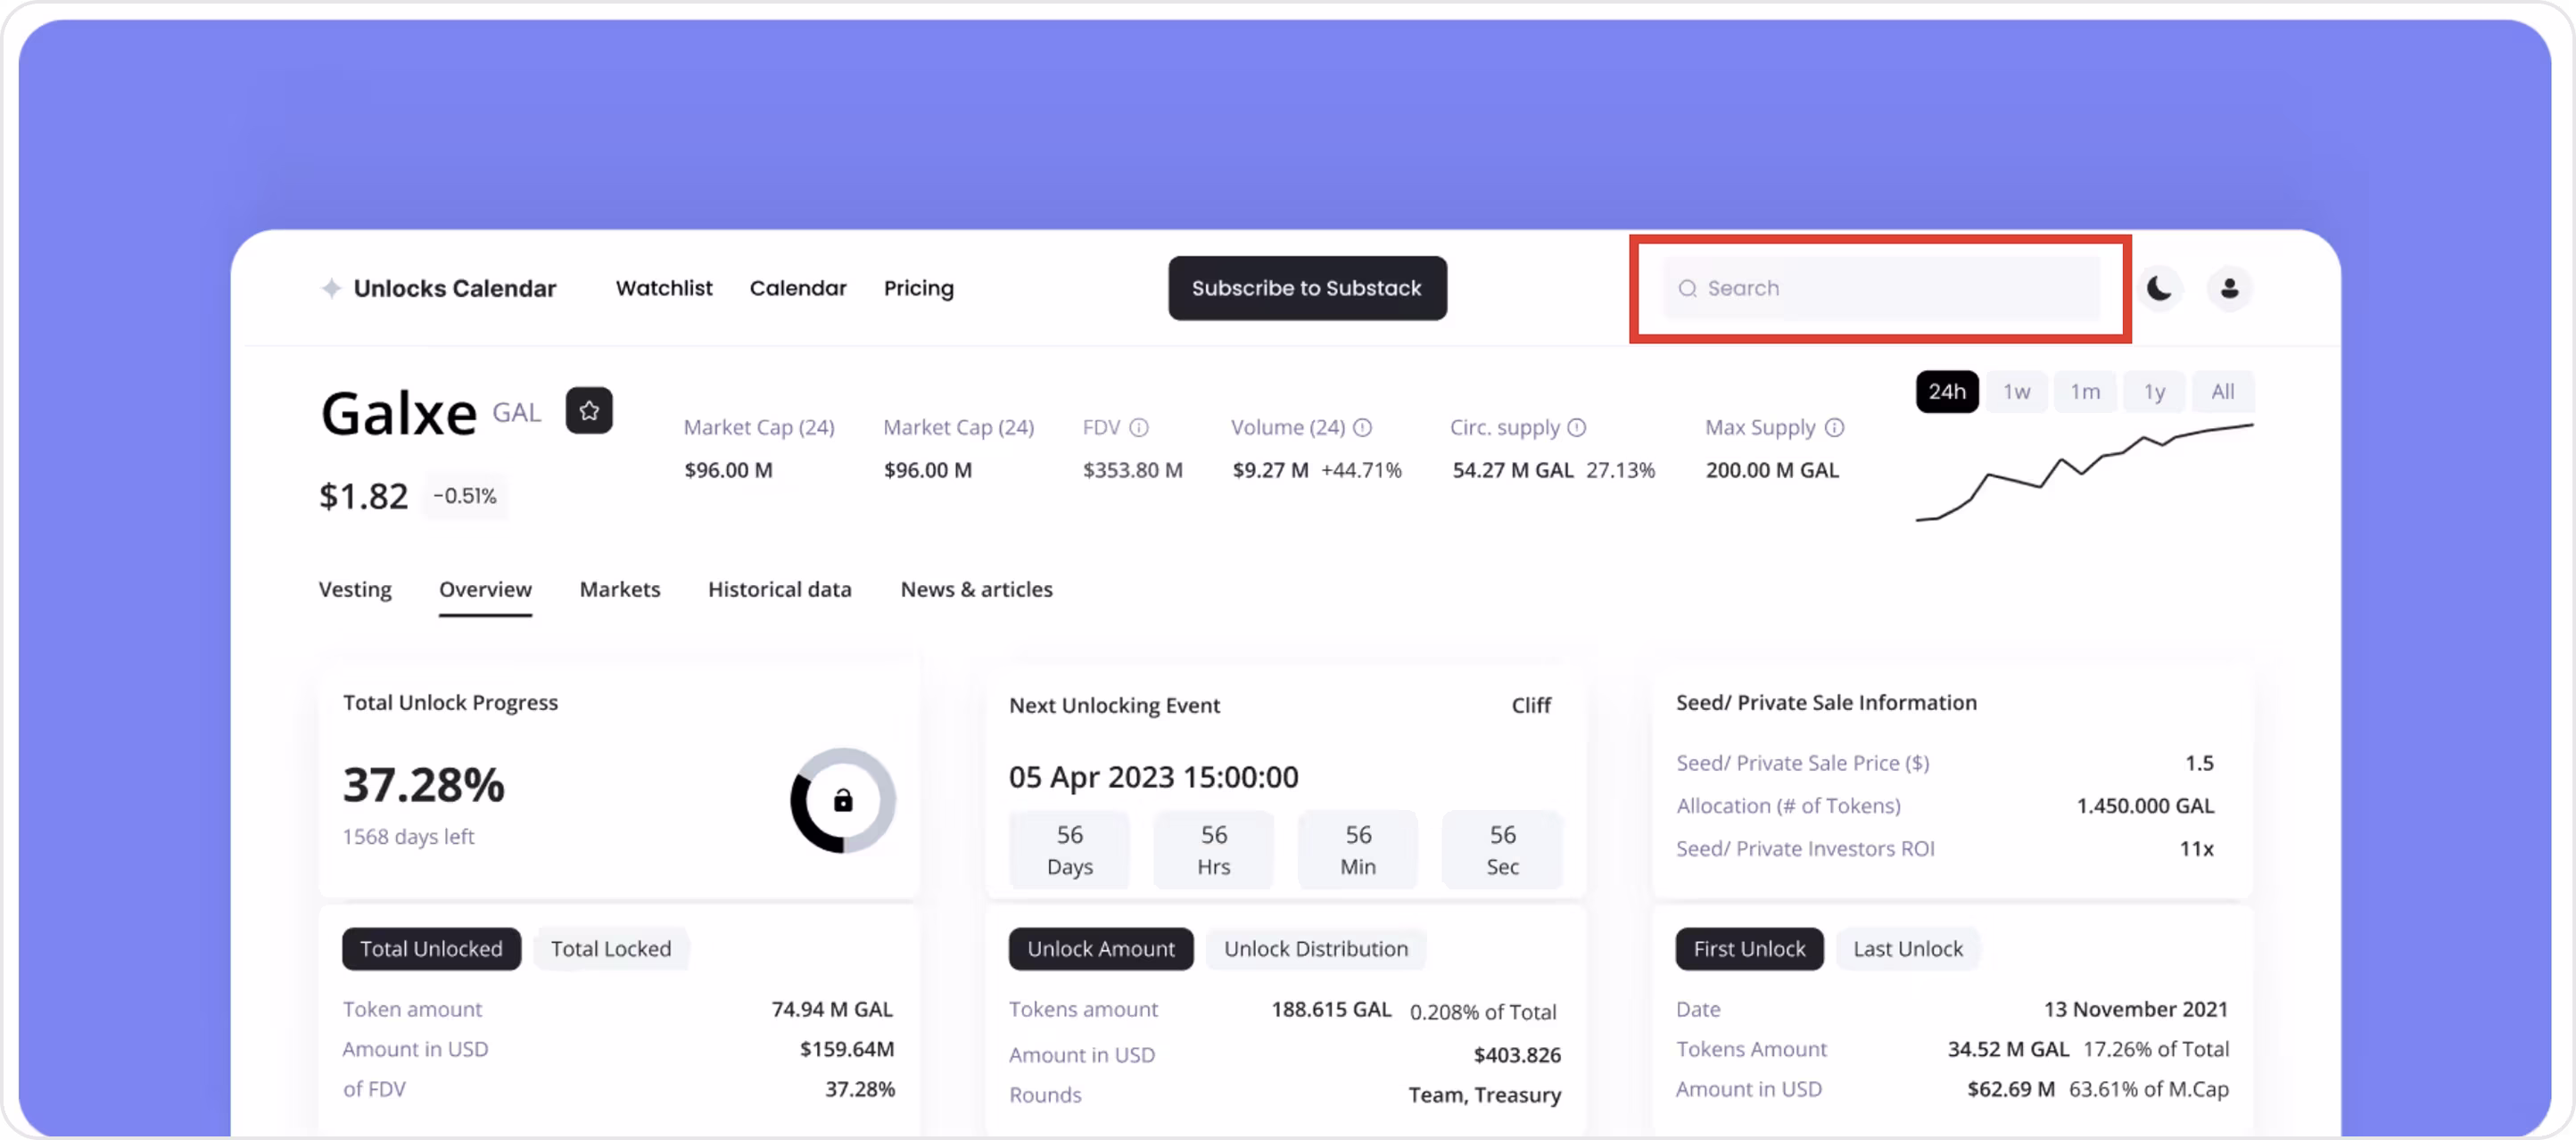Open the Overview tab
Screen dimensions: 2576x1140
pos(485,589)
